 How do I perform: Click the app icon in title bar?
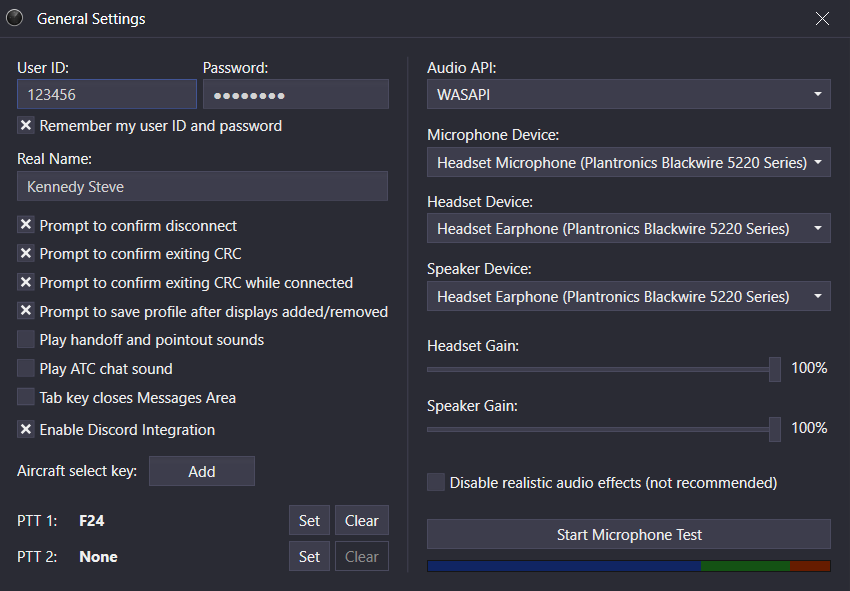pyautogui.click(x=15, y=18)
